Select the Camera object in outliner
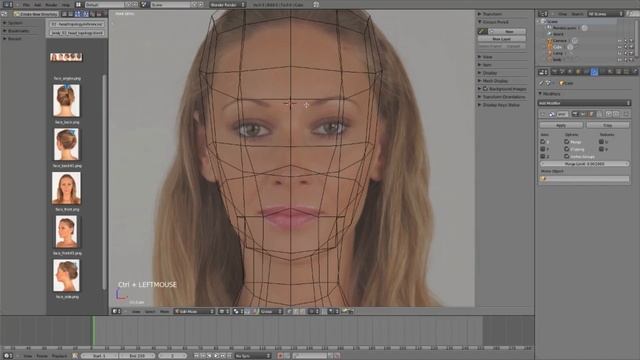 [x=560, y=40]
